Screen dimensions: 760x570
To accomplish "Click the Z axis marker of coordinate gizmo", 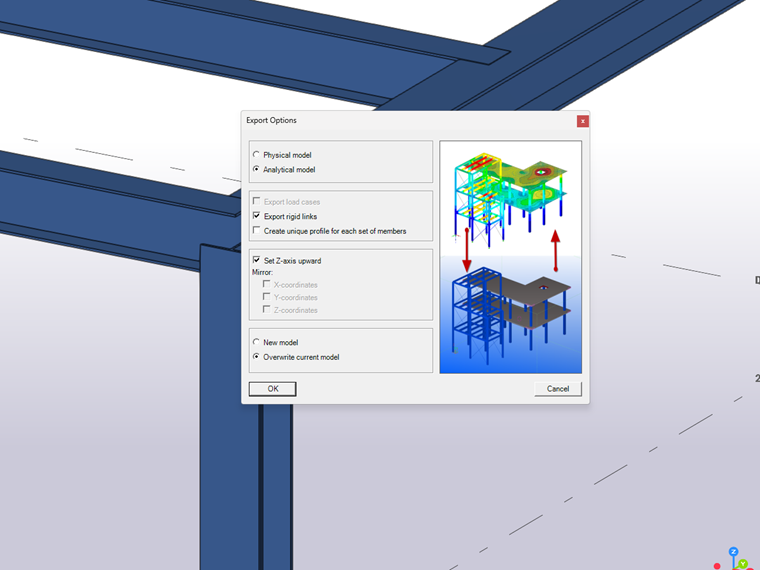I will click(733, 552).
